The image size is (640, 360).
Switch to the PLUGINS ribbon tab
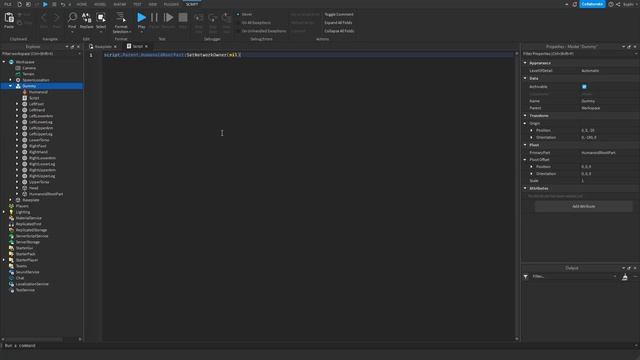pyautogui.click(x=171, y=4)
